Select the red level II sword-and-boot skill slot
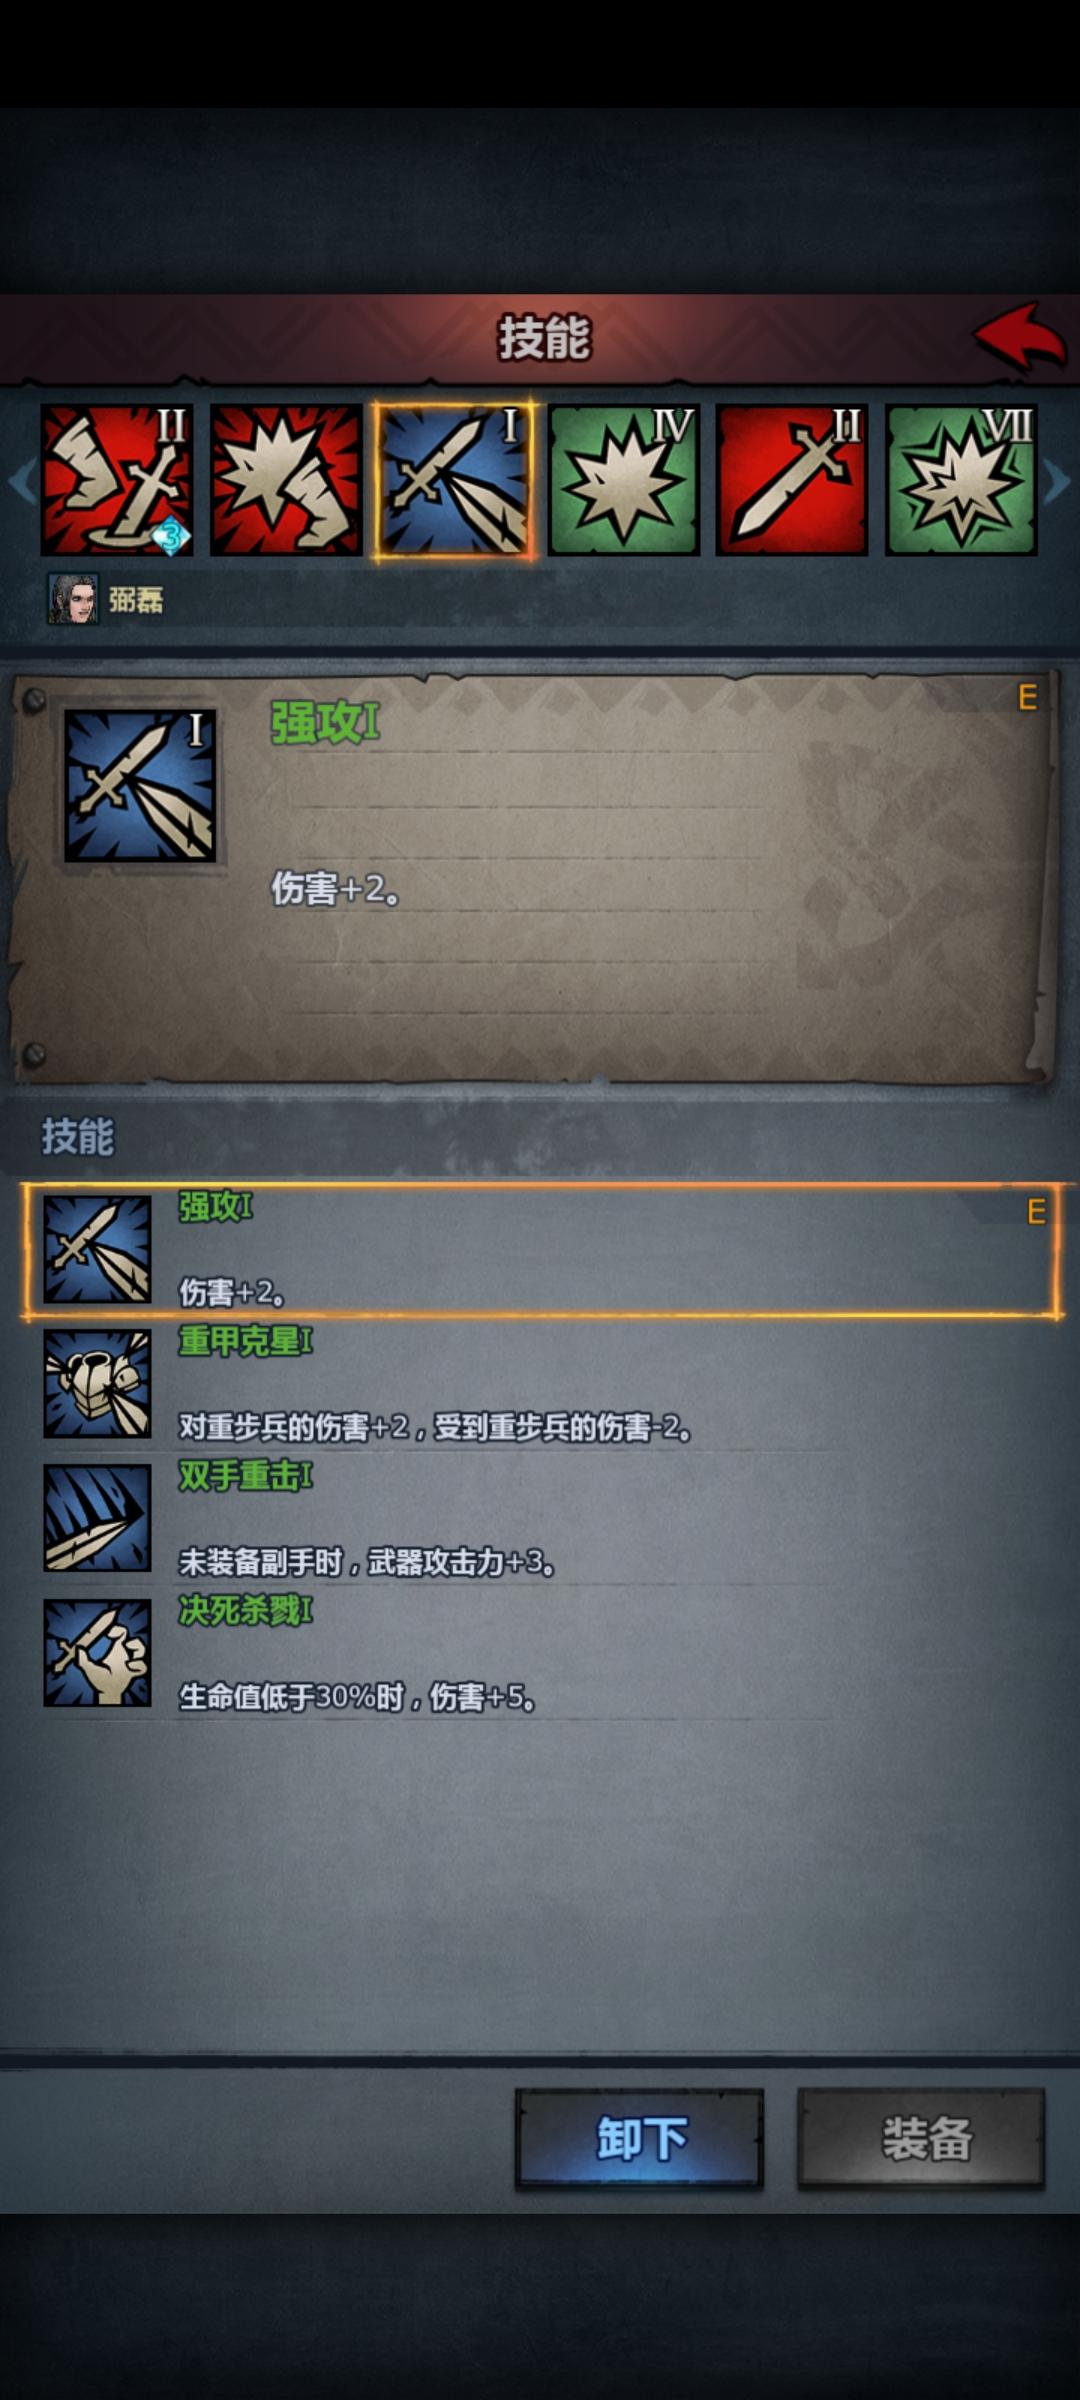This screenshot has height=2400, width=1080. point(117,480)
